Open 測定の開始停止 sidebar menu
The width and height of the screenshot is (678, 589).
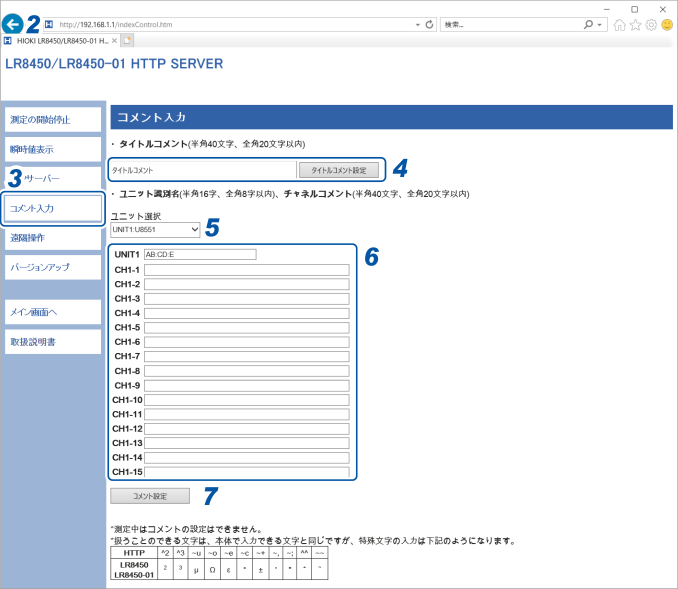coord(53,120)
